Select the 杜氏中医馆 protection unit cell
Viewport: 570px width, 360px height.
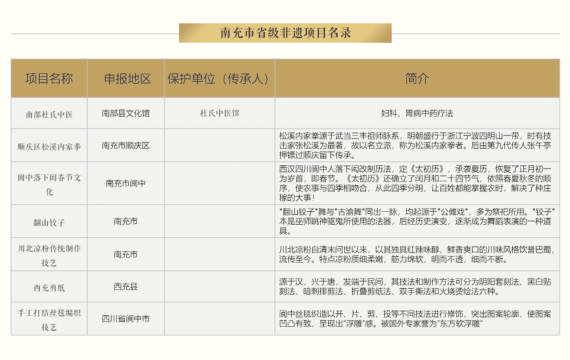pos(220,113)
